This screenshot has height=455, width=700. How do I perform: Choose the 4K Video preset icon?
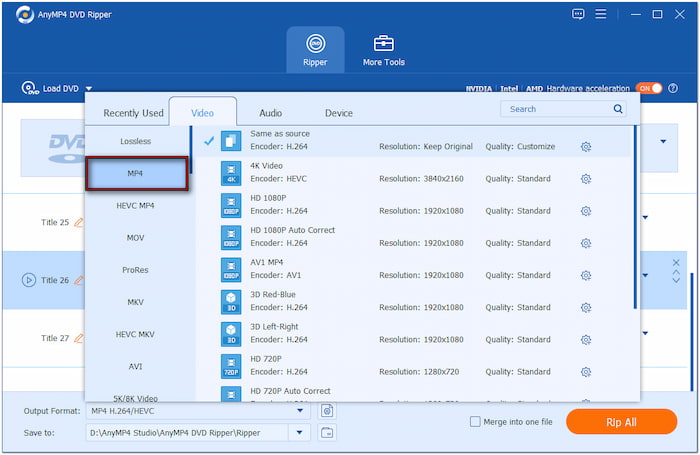click(x=231, y=173)
